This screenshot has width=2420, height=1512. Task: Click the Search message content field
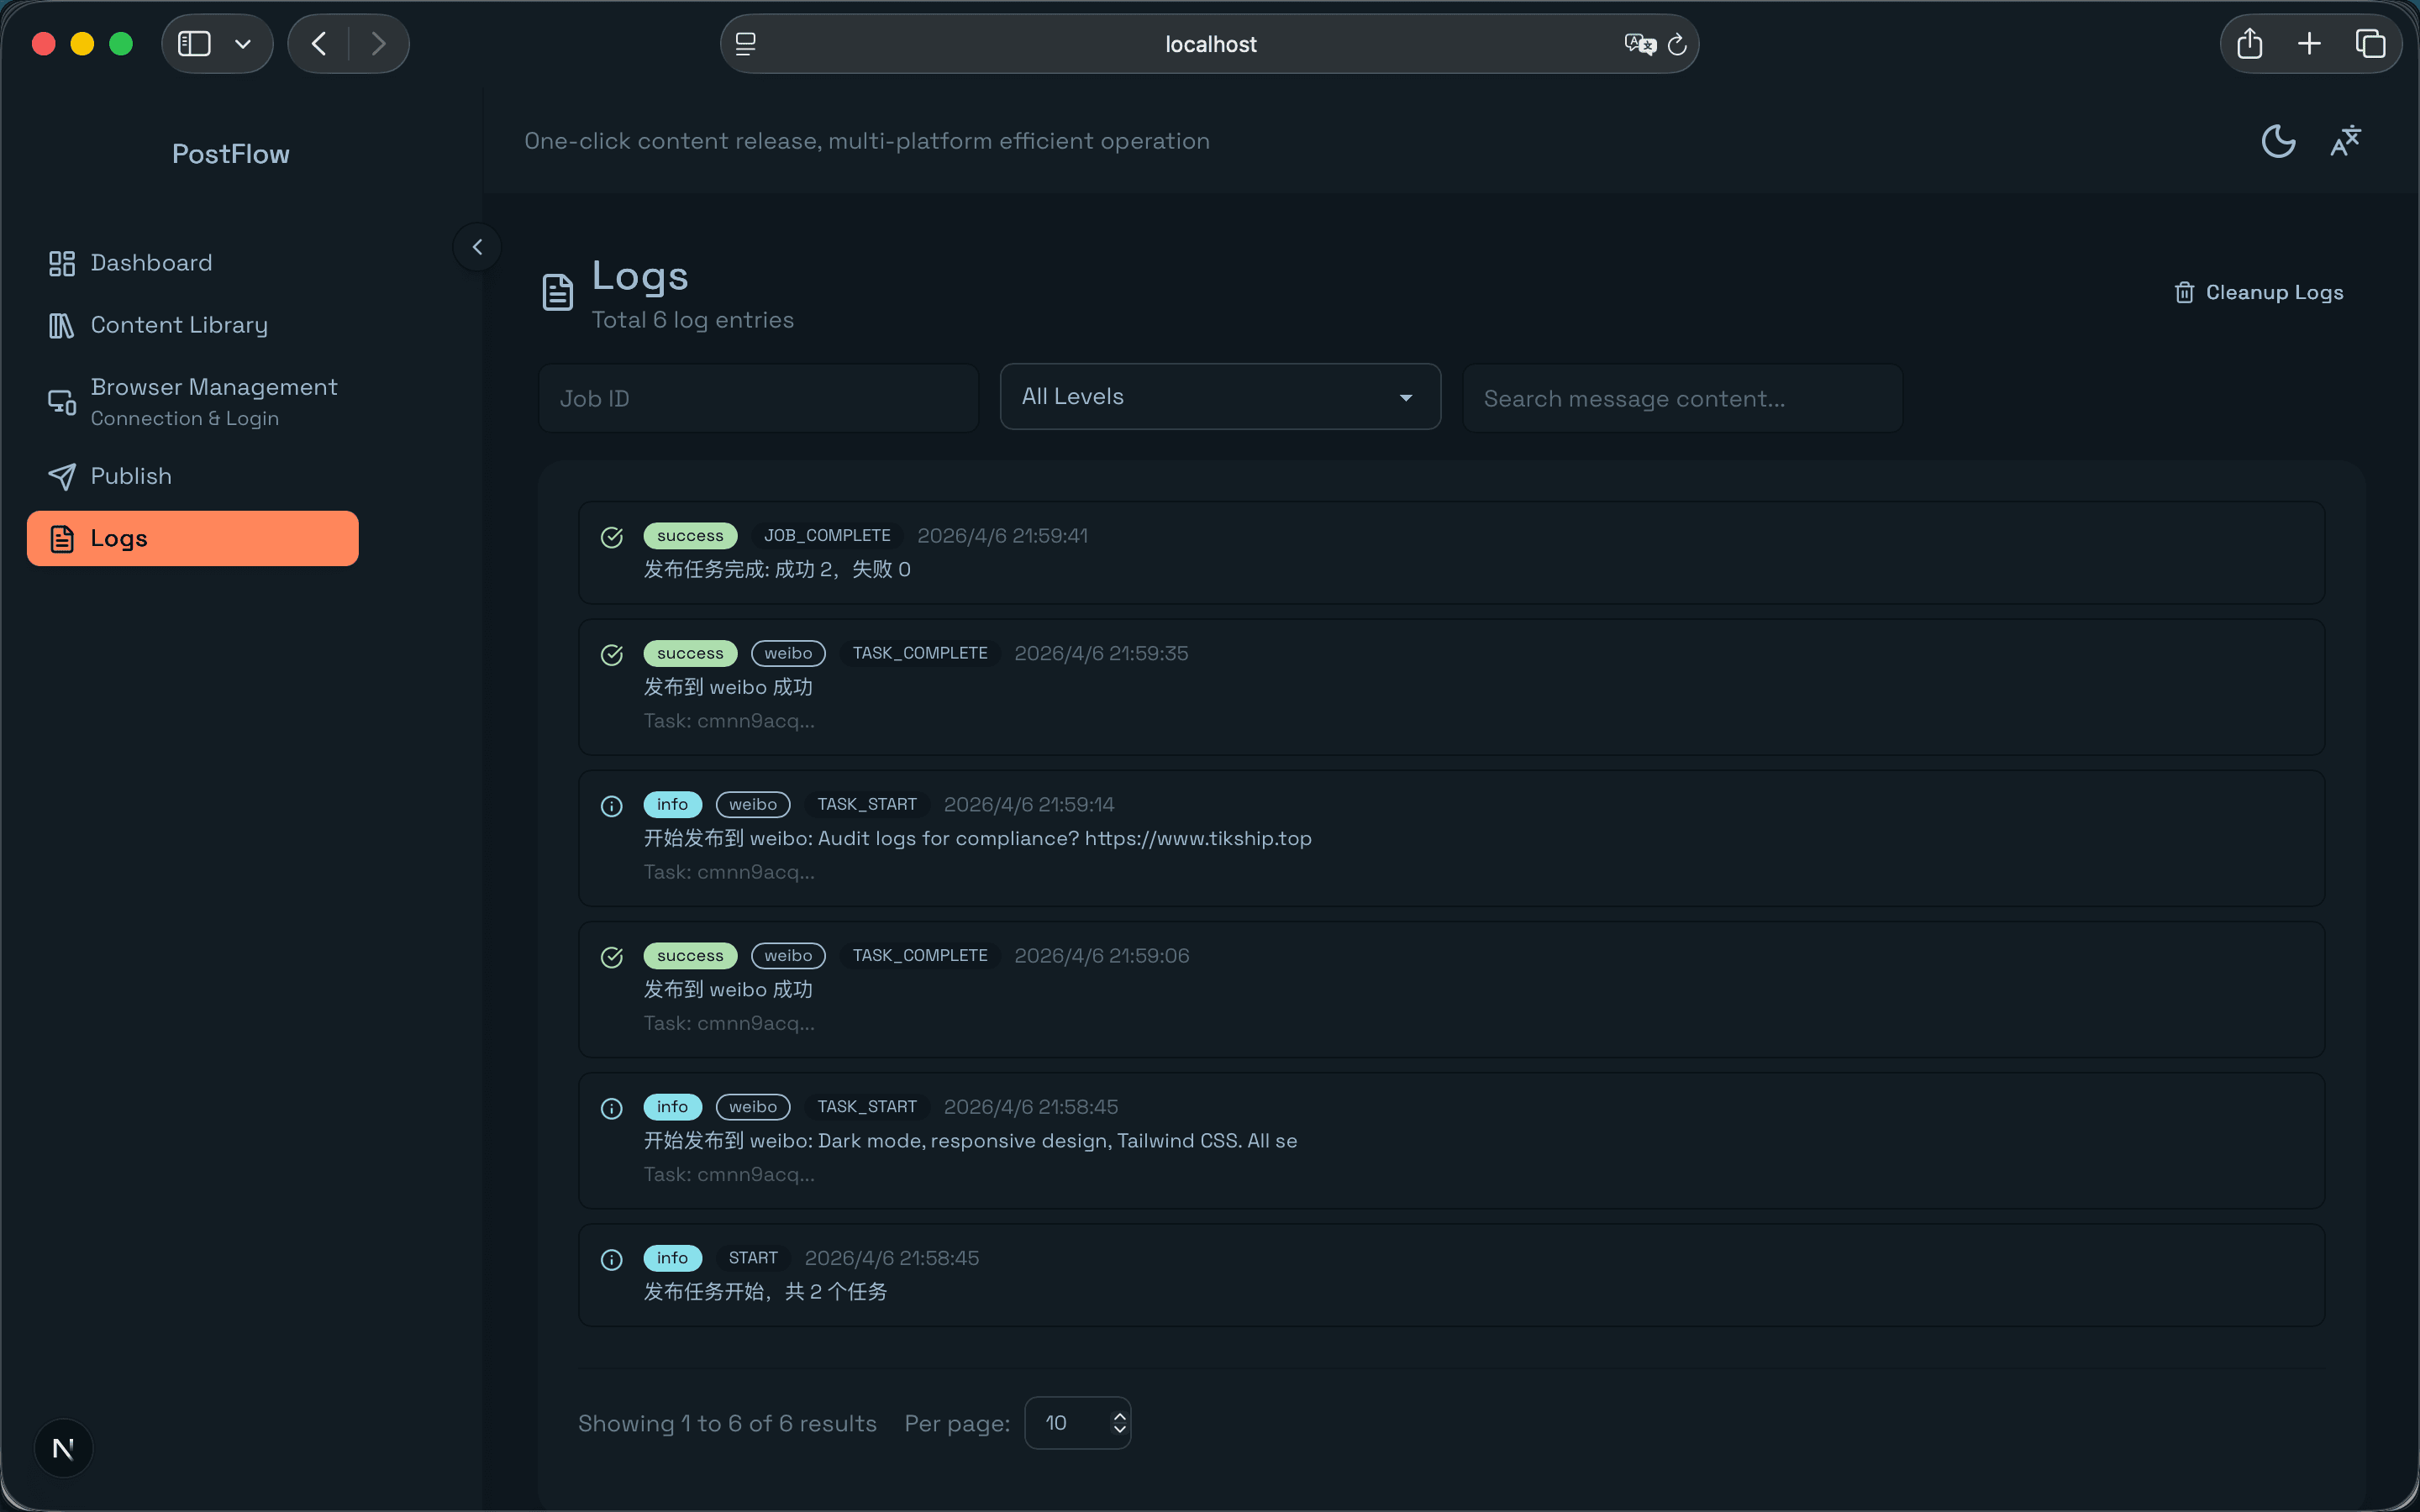click(x=1682, y=399)
